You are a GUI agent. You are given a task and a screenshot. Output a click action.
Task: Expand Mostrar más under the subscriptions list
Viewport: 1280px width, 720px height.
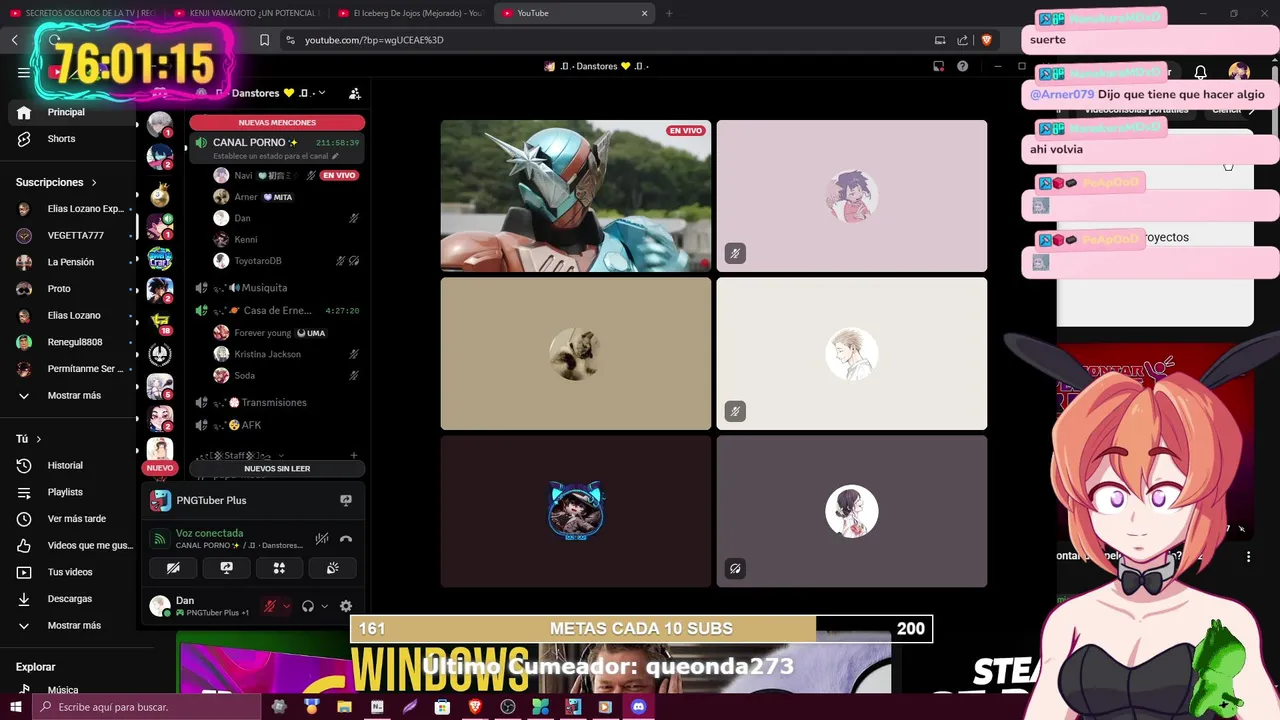[74, 395]
